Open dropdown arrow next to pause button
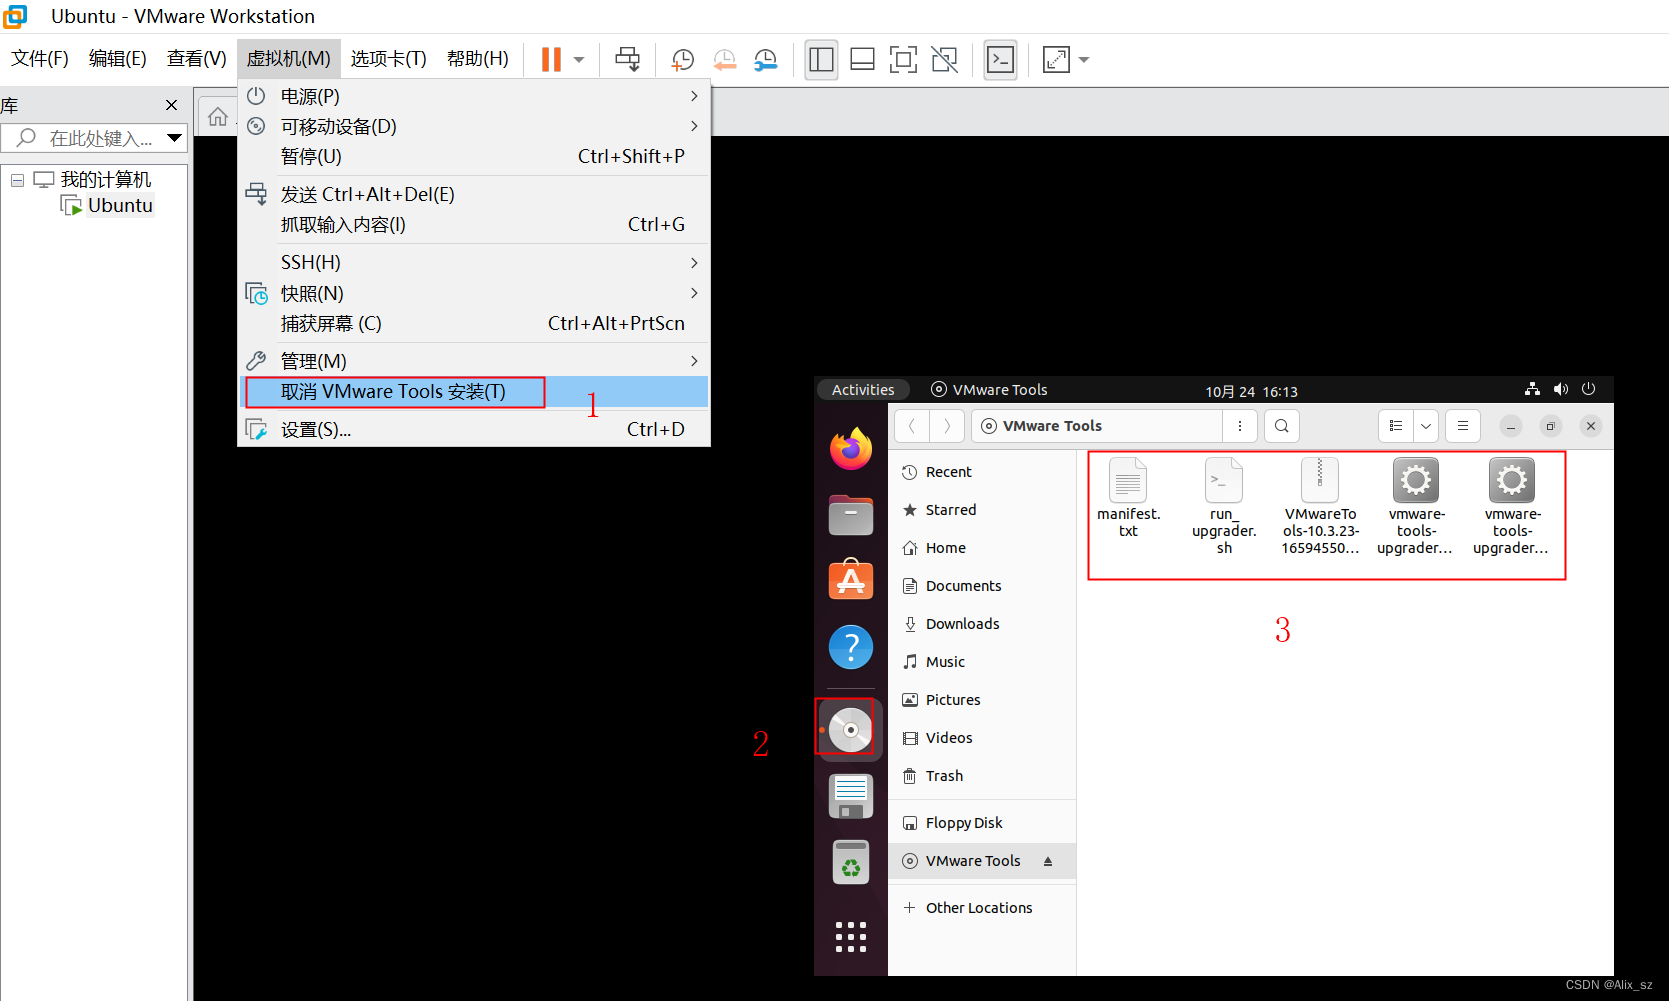The image size is (1669, 1001). [x=579, y=60]
